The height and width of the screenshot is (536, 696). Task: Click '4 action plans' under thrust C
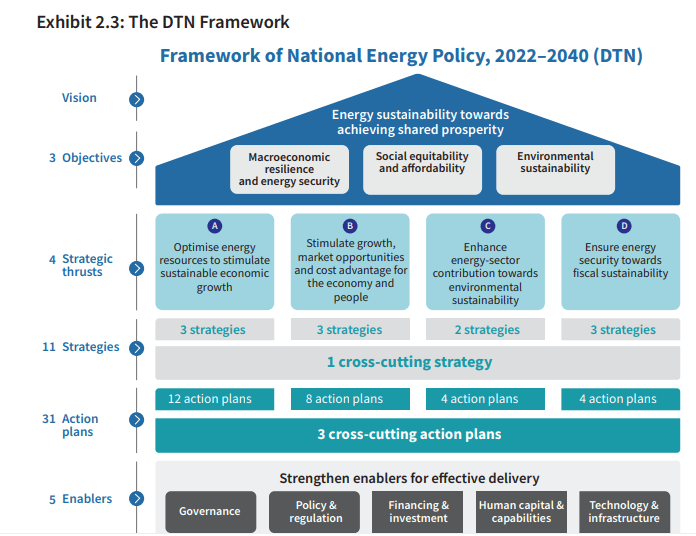(x=485, y=399)
